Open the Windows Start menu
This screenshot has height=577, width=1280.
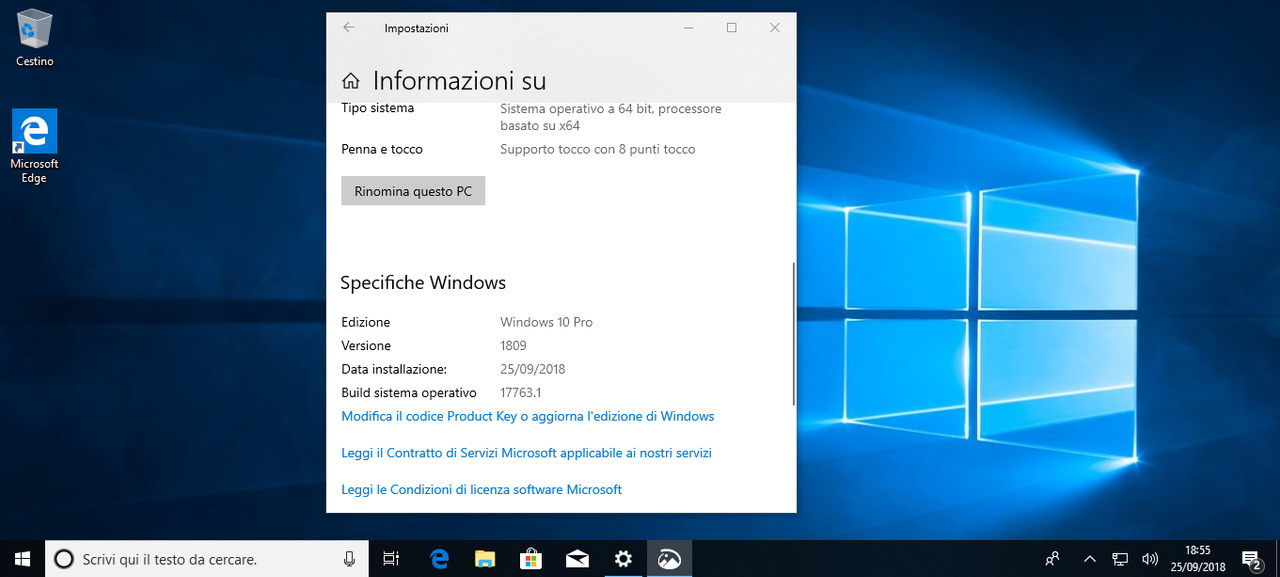22,559
